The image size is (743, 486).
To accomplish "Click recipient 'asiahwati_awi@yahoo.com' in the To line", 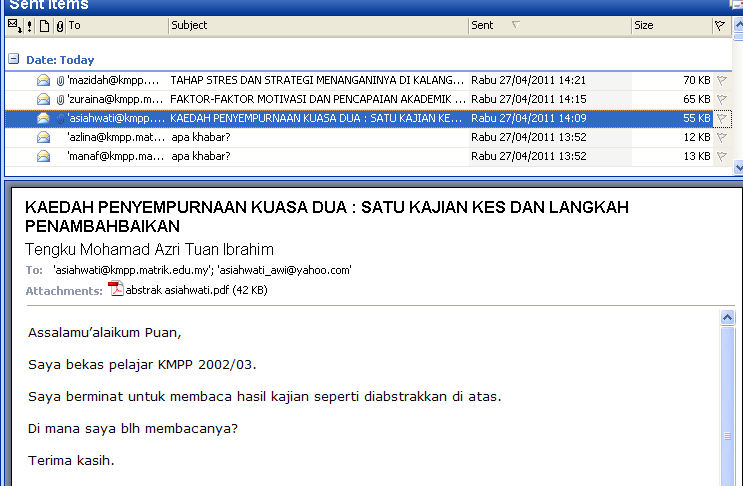I will 284,270.
